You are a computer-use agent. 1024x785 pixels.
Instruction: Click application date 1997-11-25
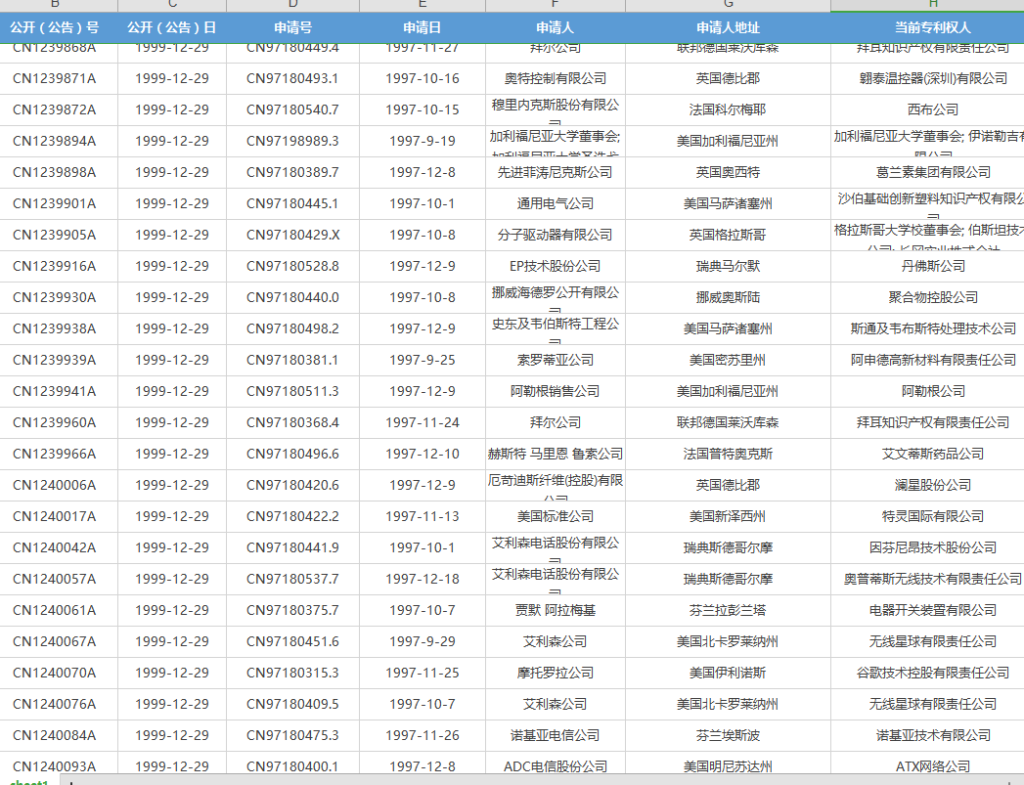pos(422,673)
